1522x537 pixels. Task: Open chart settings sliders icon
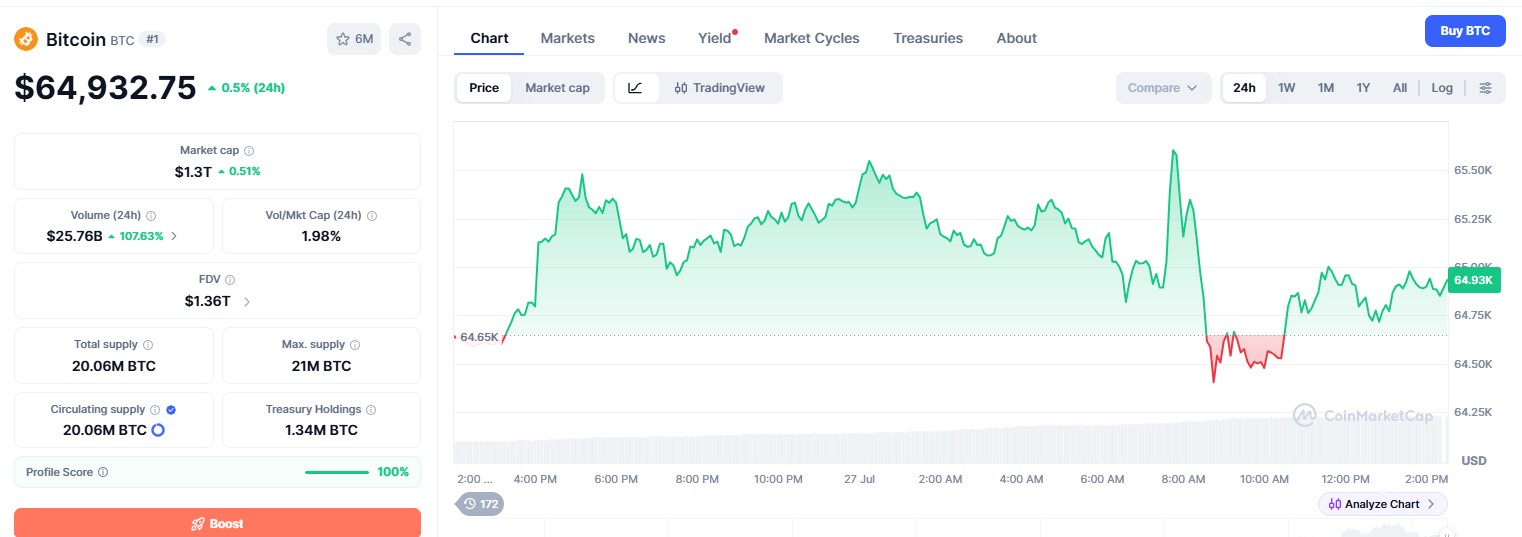pos(1486,88)
